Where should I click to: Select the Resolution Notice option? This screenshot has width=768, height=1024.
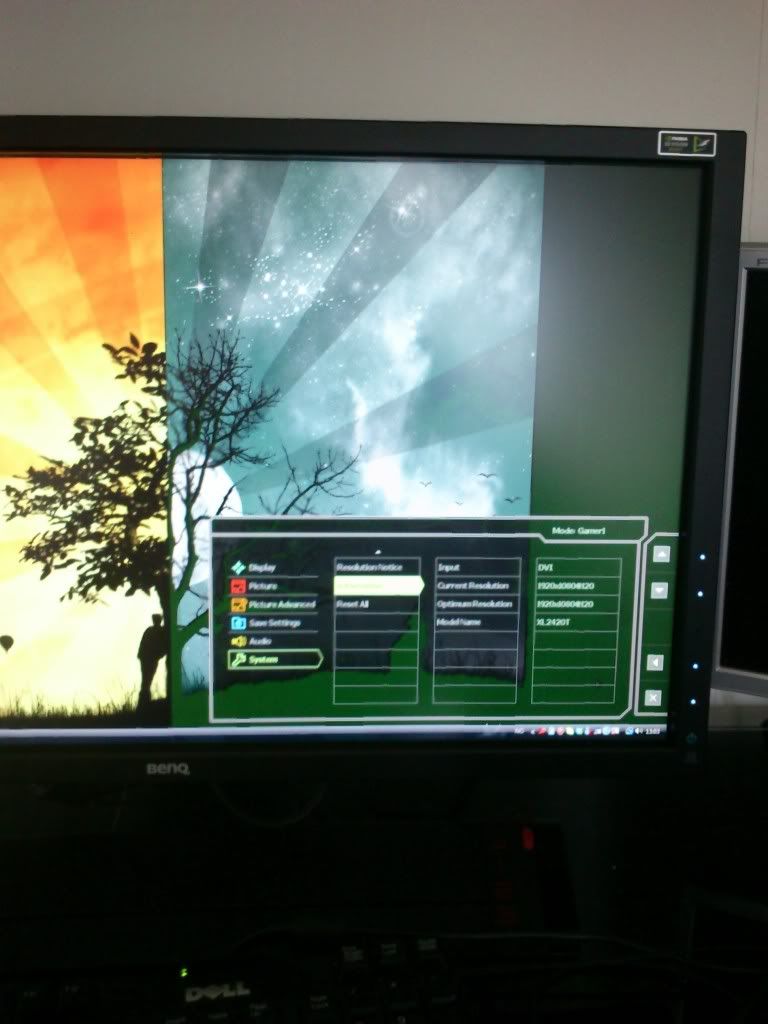[x=377, y=567]
